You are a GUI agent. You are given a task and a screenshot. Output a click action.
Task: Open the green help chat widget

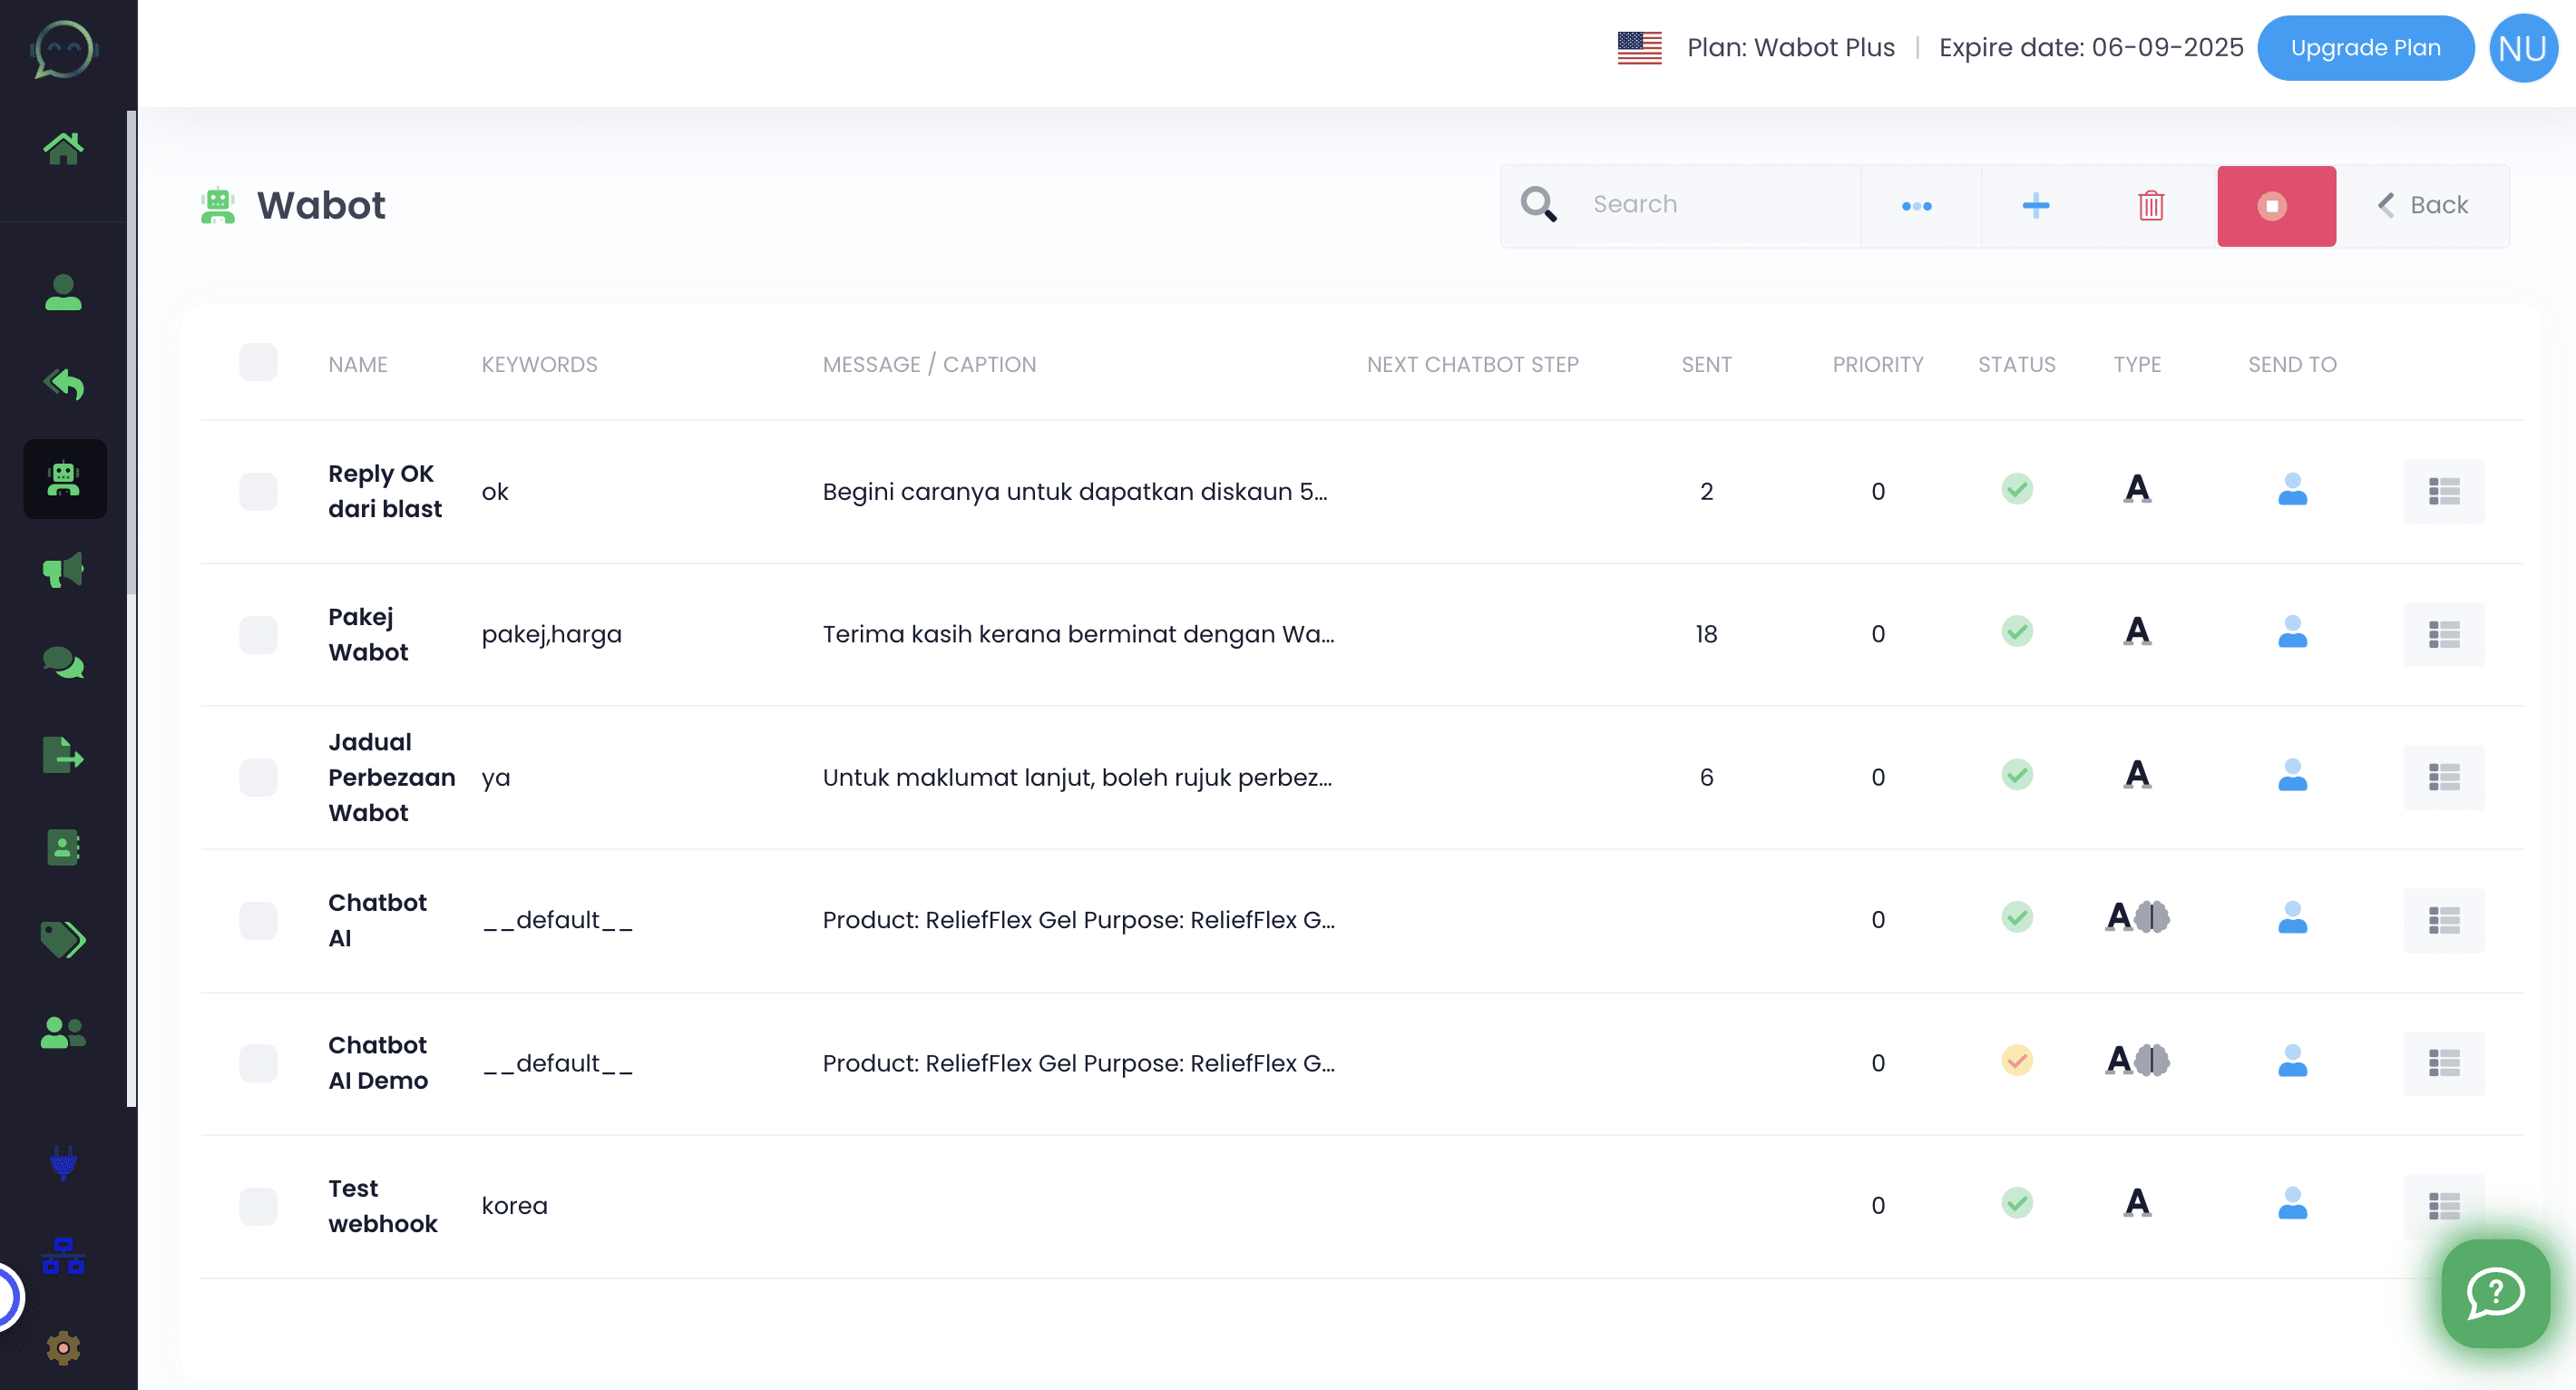click(2495, 1293)
